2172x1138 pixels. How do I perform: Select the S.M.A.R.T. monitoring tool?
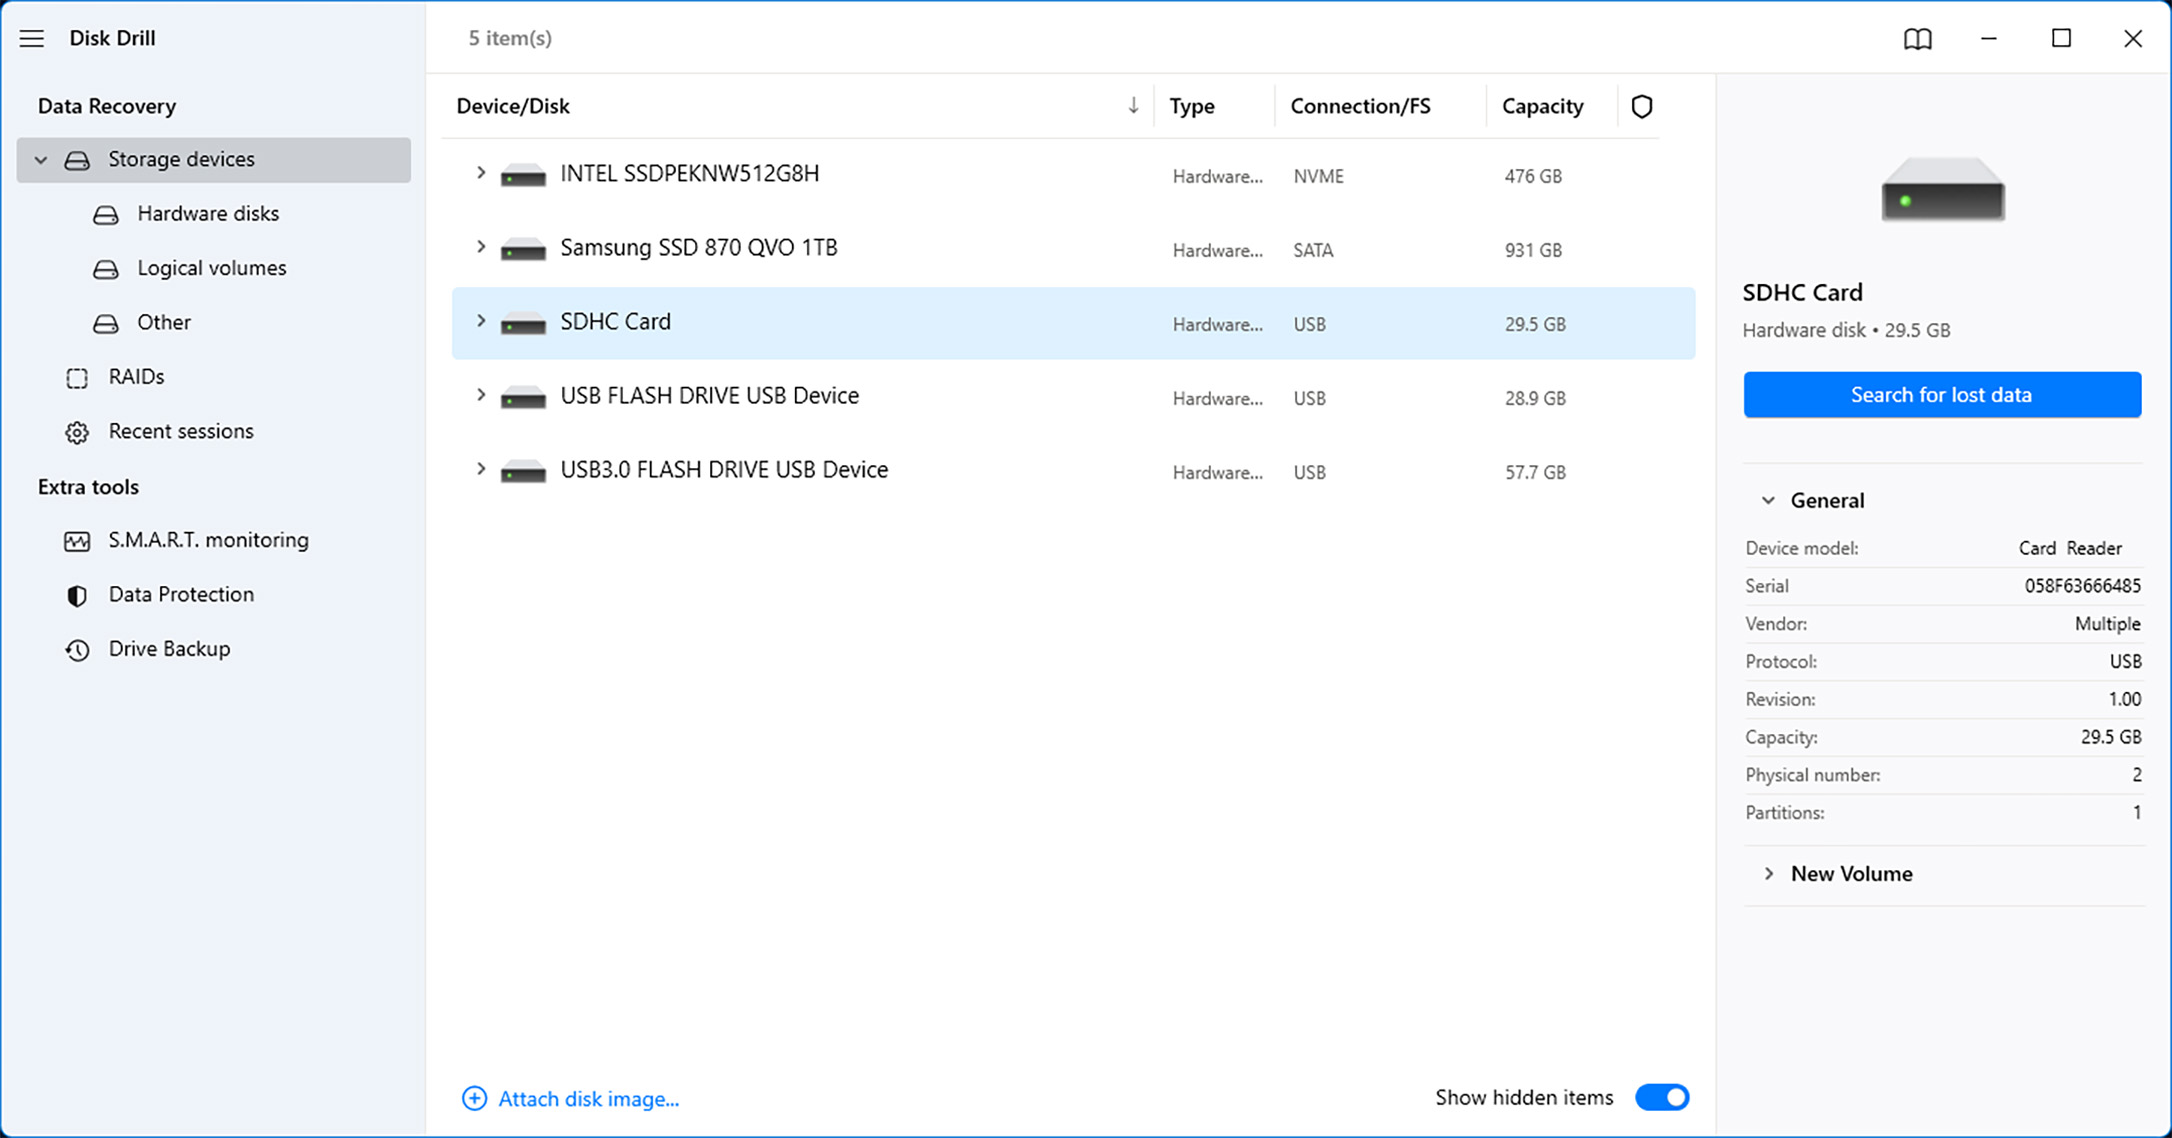tap(208, 540)
